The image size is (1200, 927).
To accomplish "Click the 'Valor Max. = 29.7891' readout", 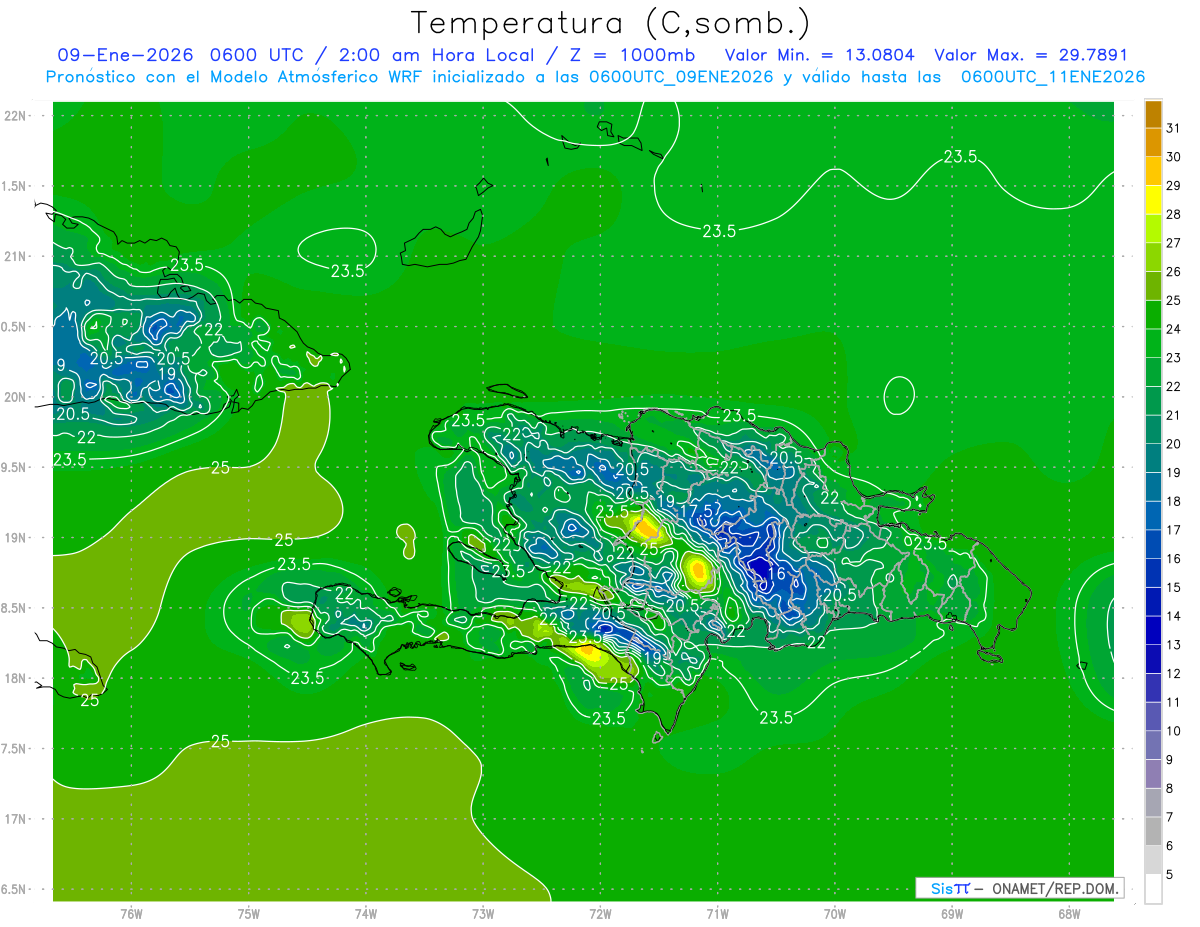I will [1030, 55].
